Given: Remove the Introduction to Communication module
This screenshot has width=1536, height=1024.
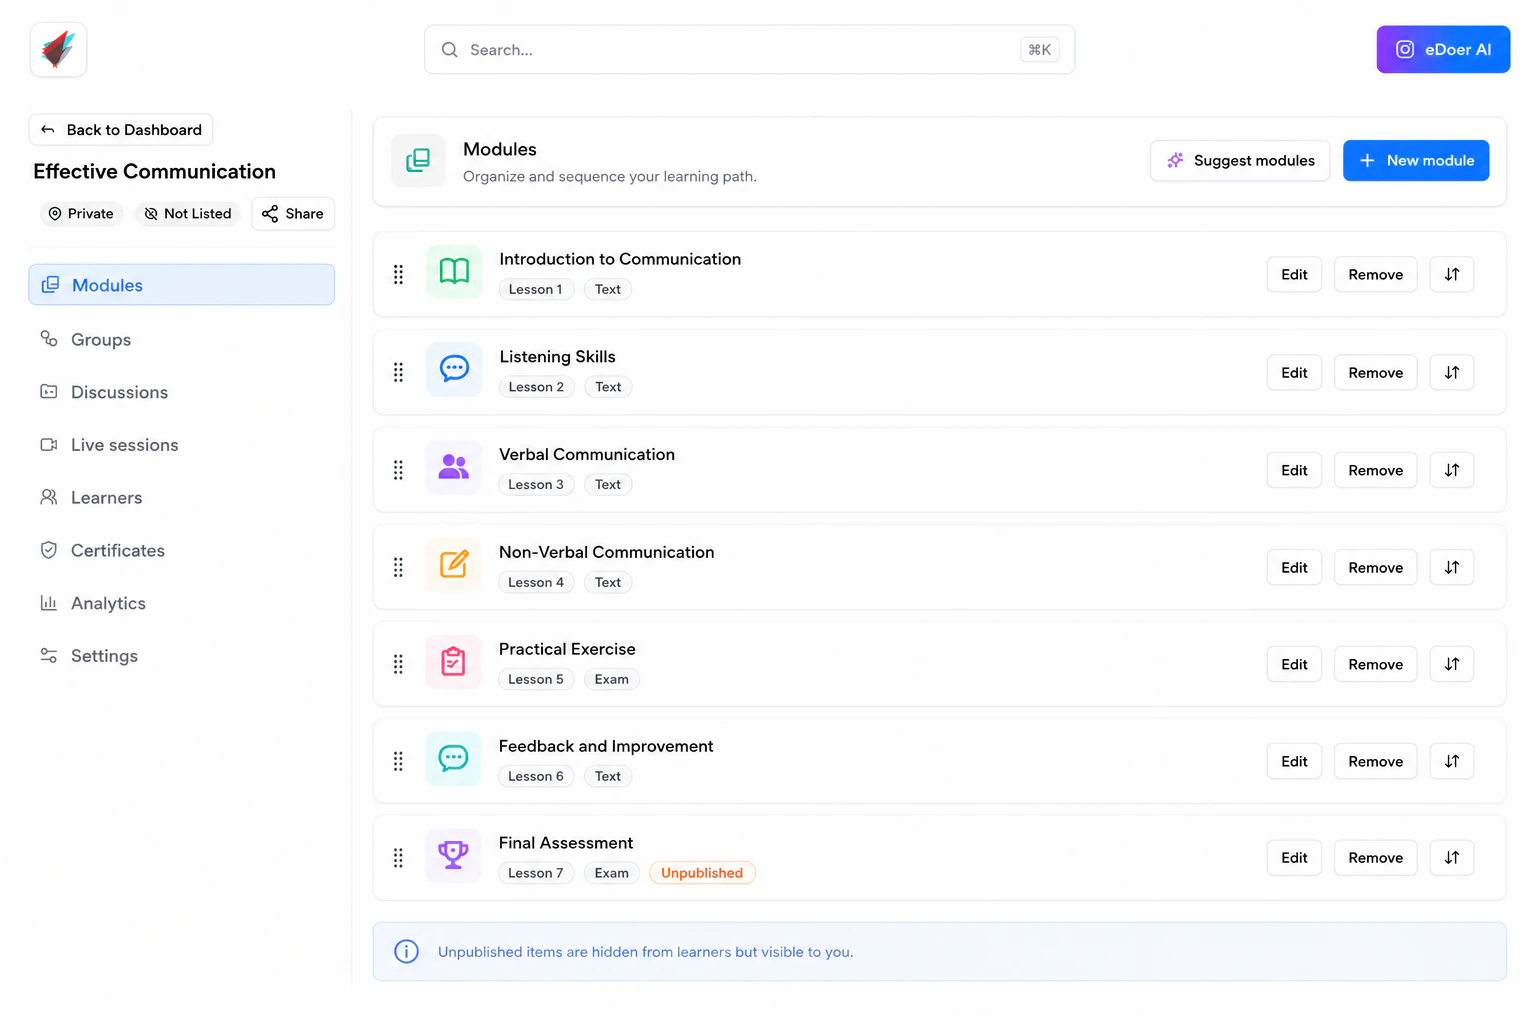Looking at the screenshot, I should [x=1375, y=274].
